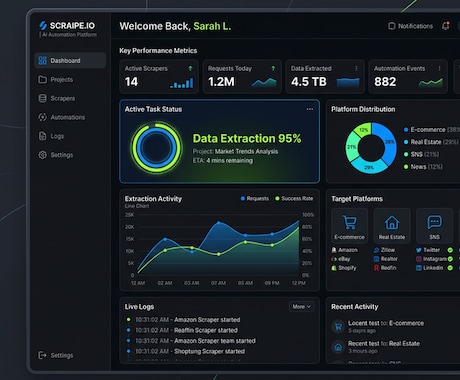Open Logs in the sidebar
460x380 pixels.
[70, 136]
